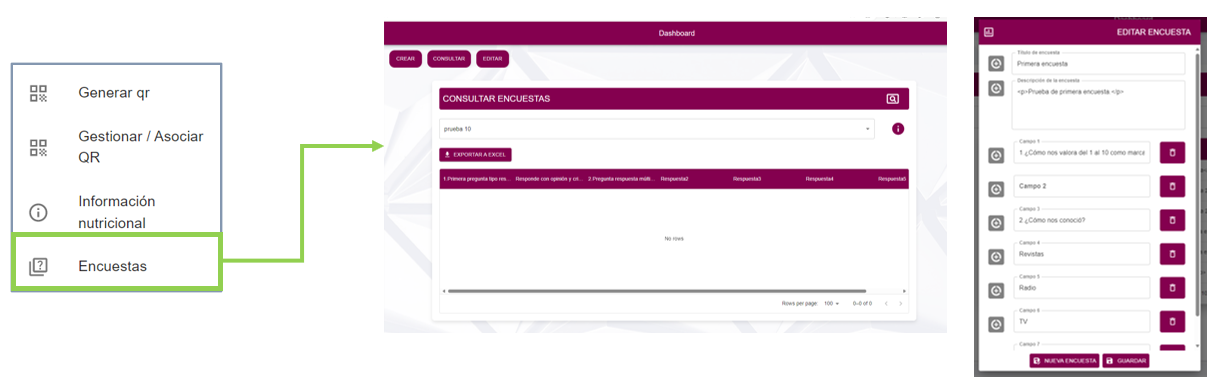Screen dimensions: 1225x385
Task: Click the icon at top-left of Editar Encuesta
Action: [x=989, y=32]
